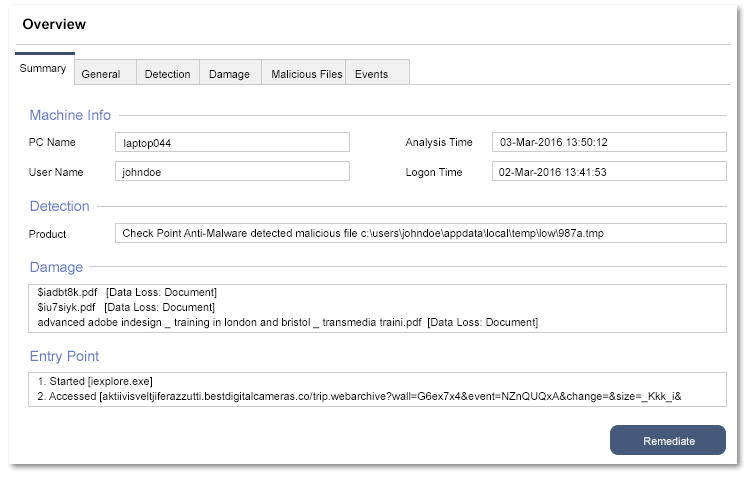Switch to the Summary tab
Image resolution: width=750 pixels, height=479 pixels.
click(43, 69)
